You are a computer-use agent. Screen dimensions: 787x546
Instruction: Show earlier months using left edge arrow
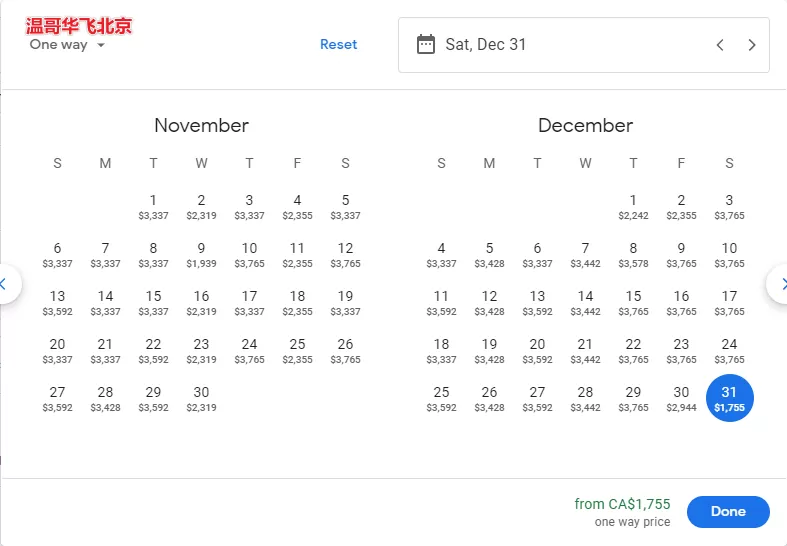click(x=7, y=285)
